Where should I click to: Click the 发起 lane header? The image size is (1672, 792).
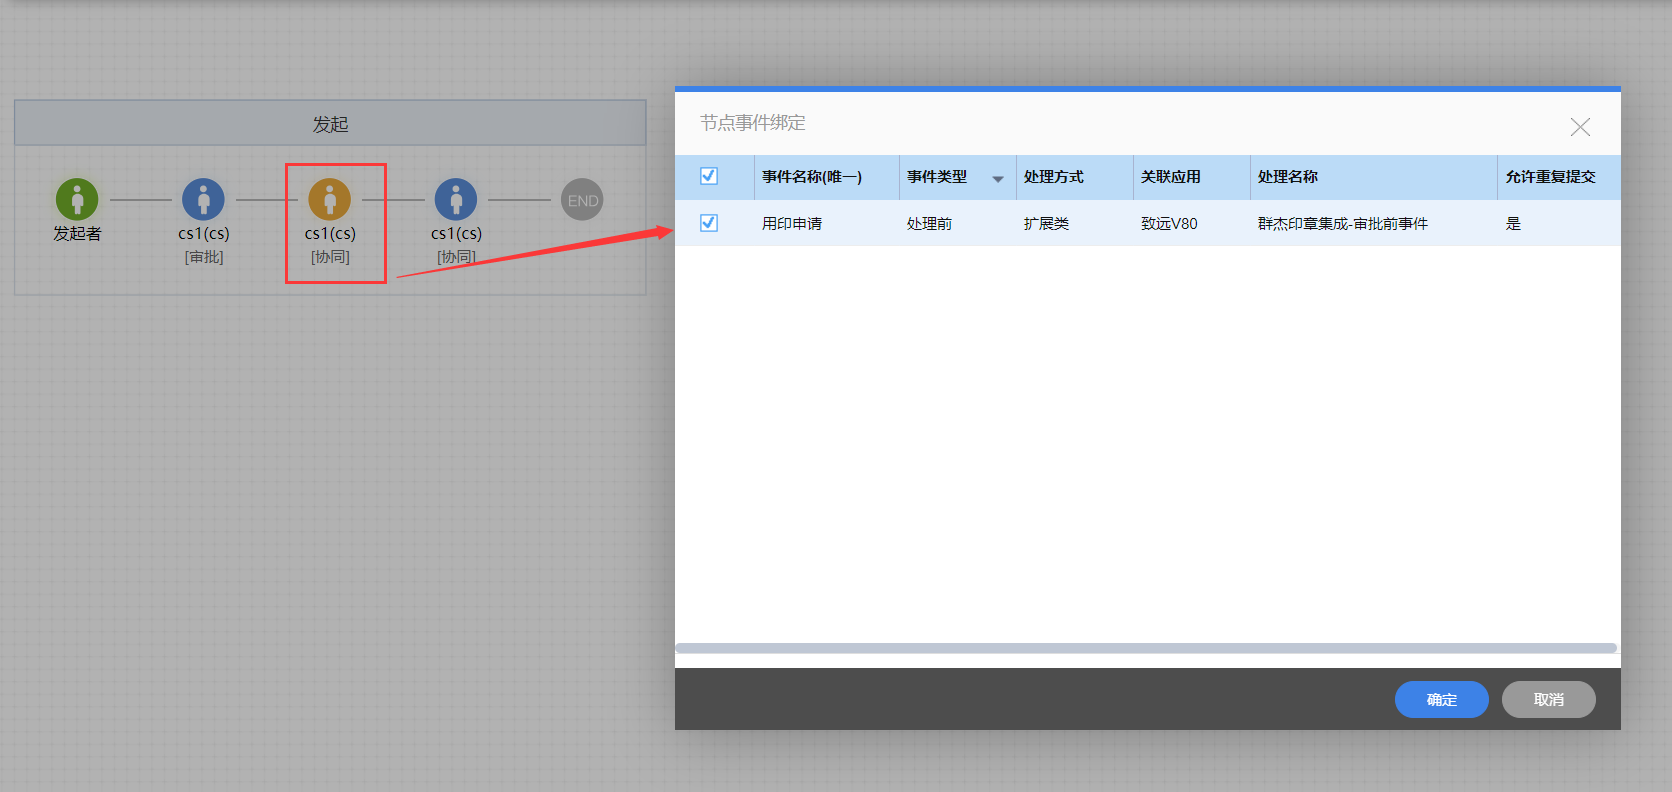(330, 123)
